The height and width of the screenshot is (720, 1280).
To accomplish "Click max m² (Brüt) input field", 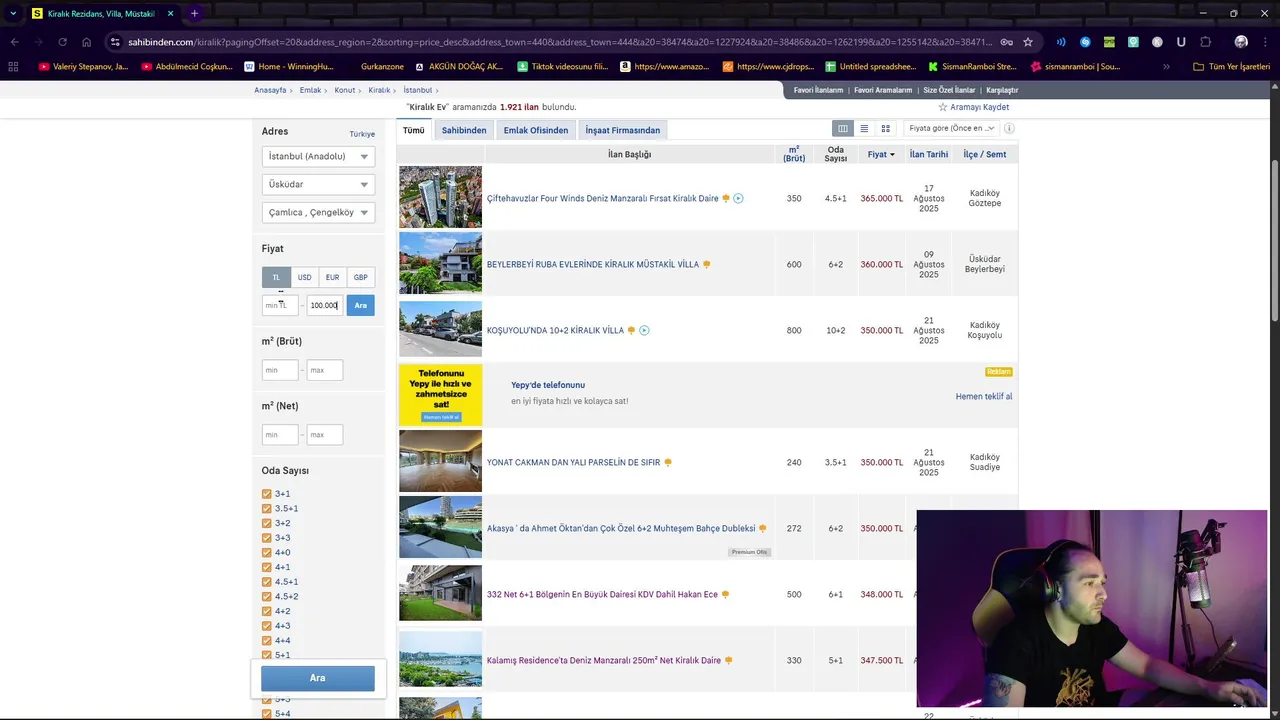I will click(x=325, y=370).
